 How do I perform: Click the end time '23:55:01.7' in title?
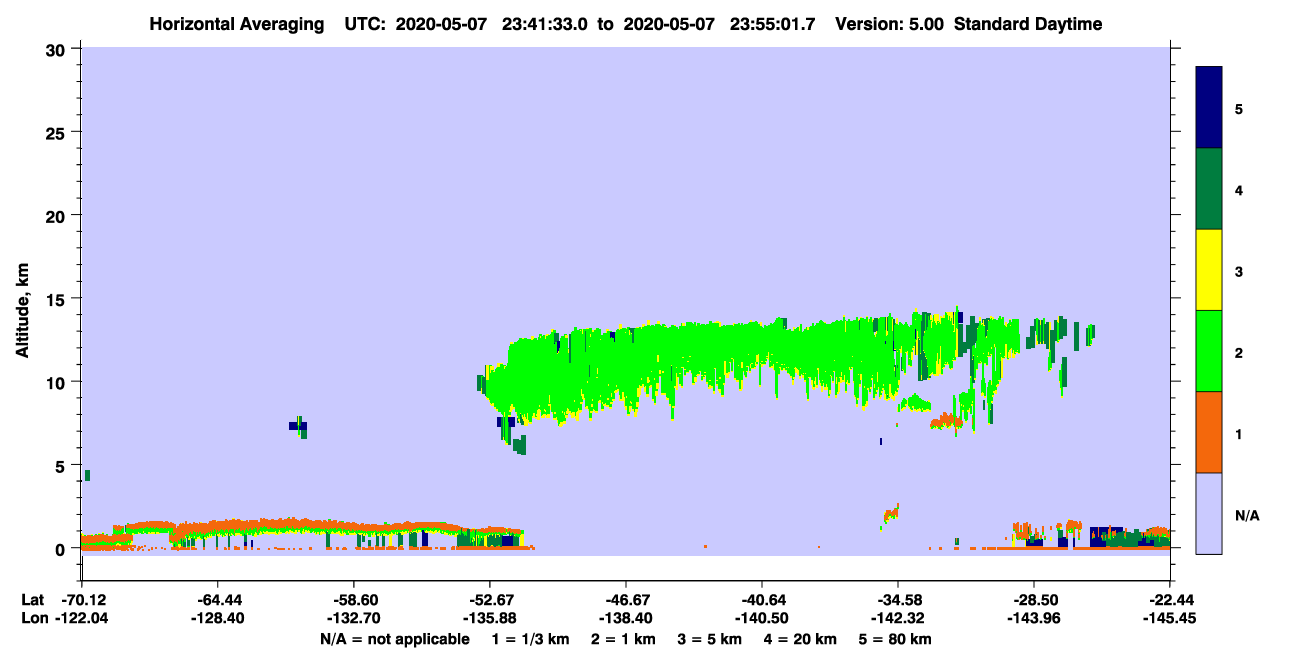click(x=773, y=24)
